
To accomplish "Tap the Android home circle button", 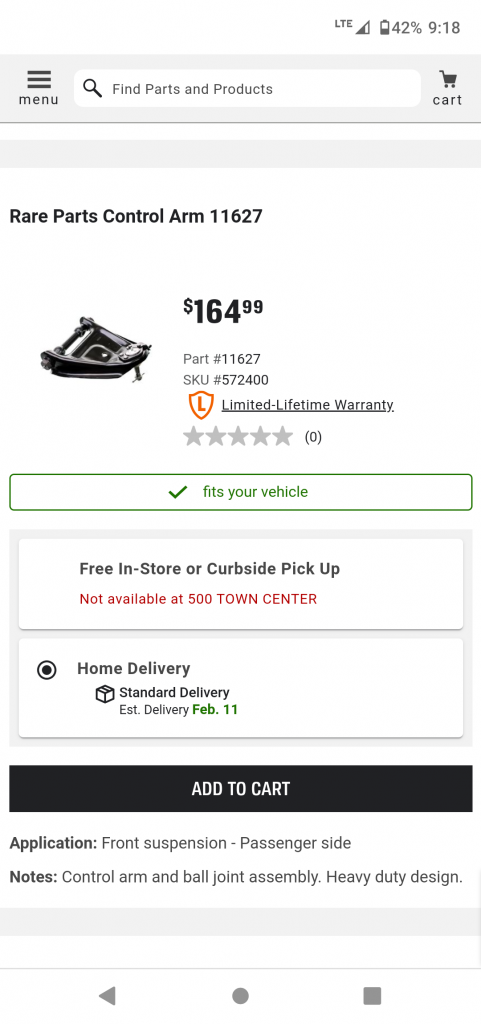I will 240,995.
